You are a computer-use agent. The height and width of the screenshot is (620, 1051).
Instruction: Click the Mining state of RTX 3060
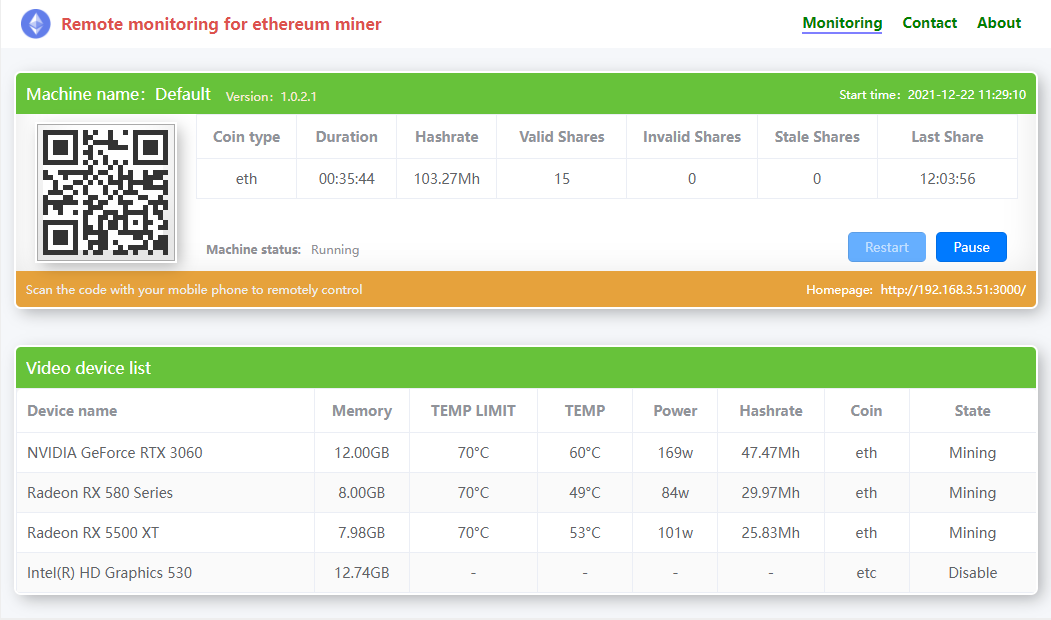tap(973, 452)
